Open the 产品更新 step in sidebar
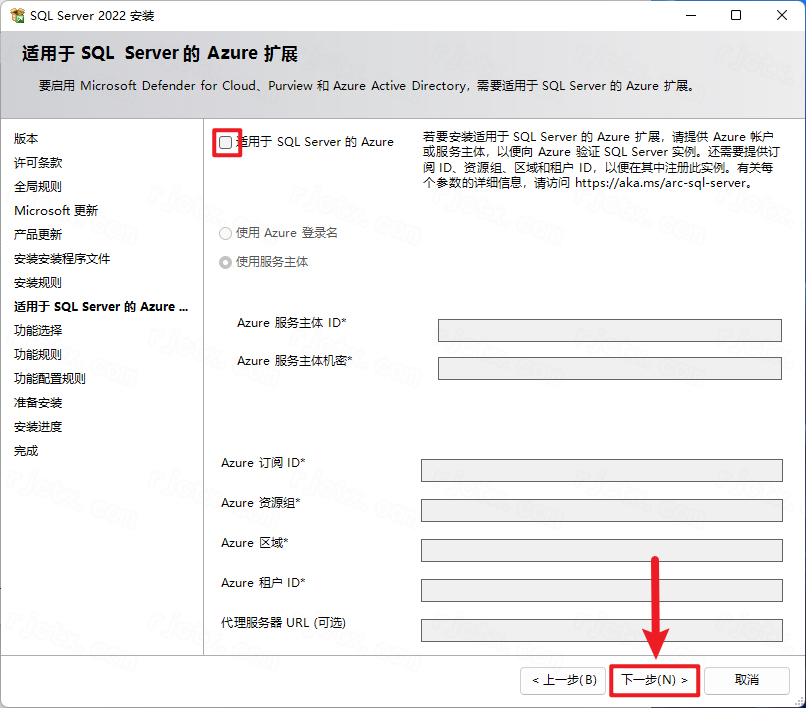806x708 pixels. pyautogui.click(x=38, y=235)
